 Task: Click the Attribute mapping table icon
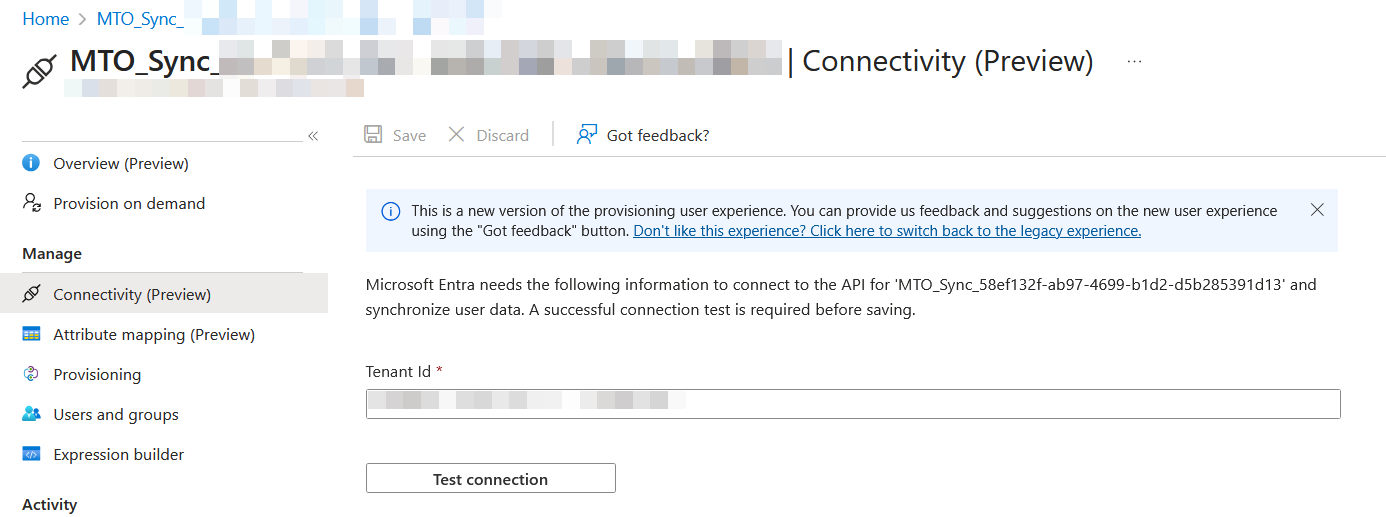click(x=32, y=334)
